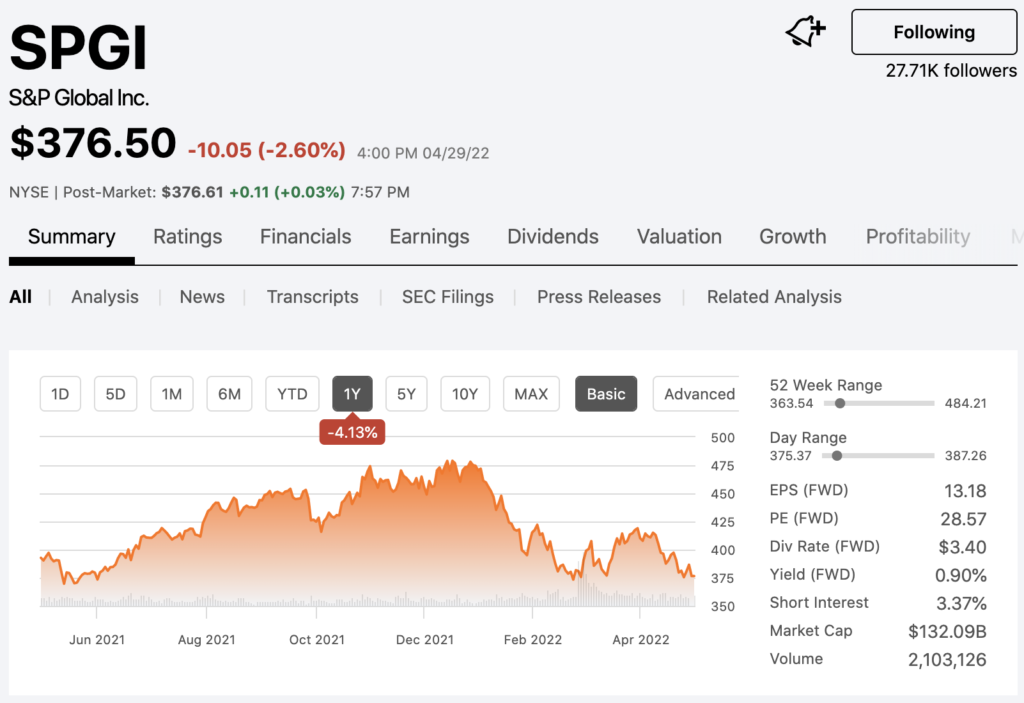Filter to Transcripts

coord(312,297)
